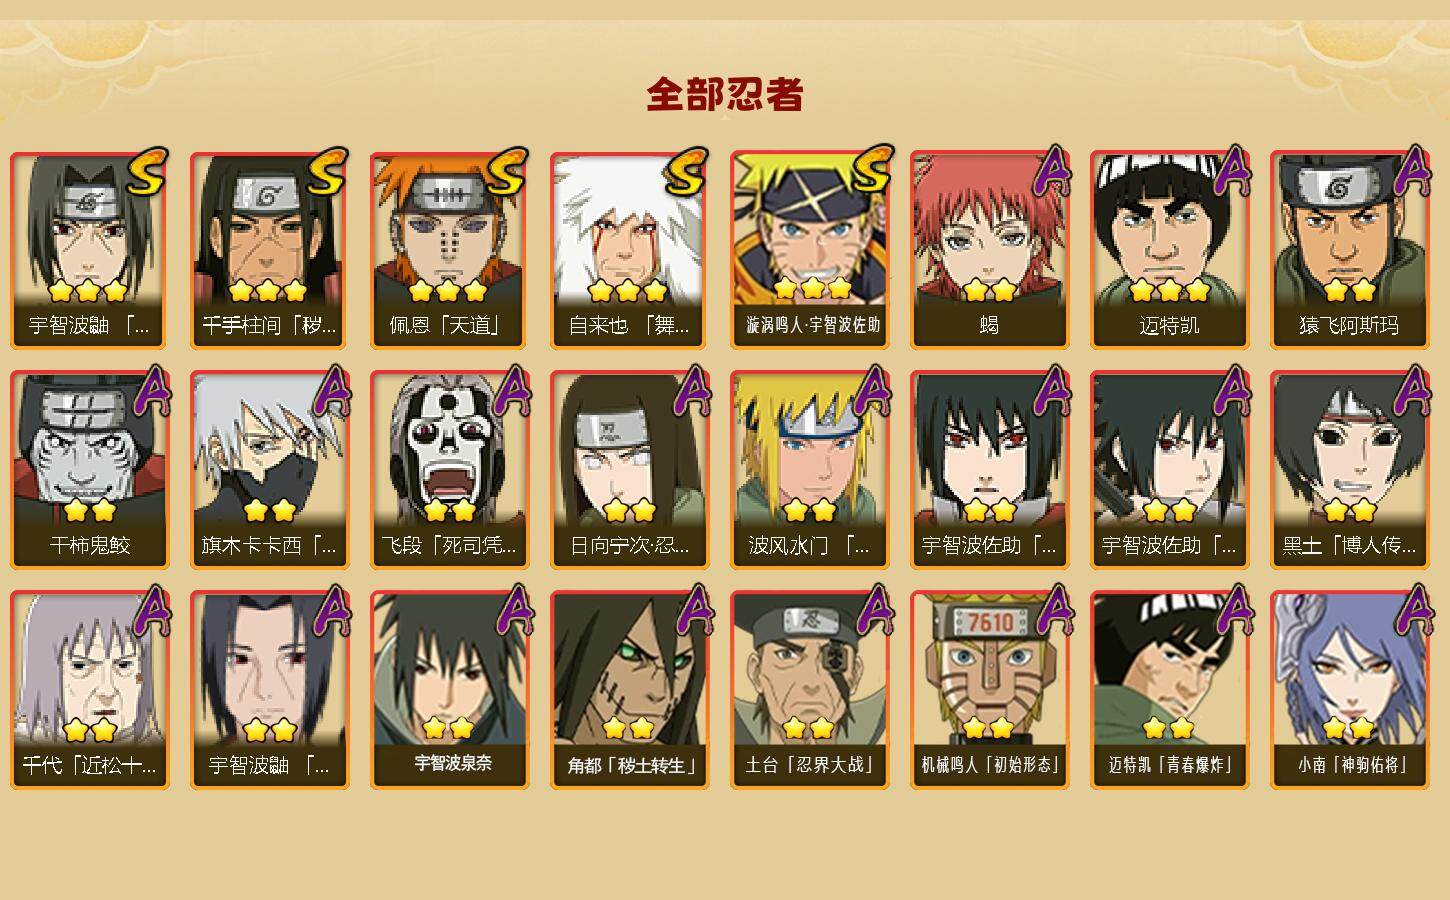Open the 蝎 character portrait
The image size is (1450, 900).
pyautogui.click(x=989, y=250)
